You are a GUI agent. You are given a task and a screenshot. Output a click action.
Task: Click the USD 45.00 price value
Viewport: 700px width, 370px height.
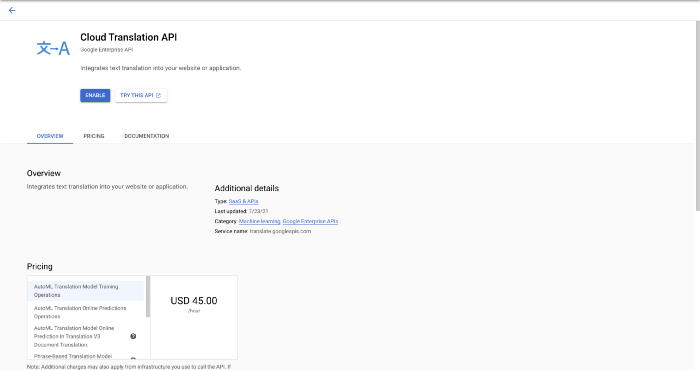pyautogui.click(x=194, y=301)
